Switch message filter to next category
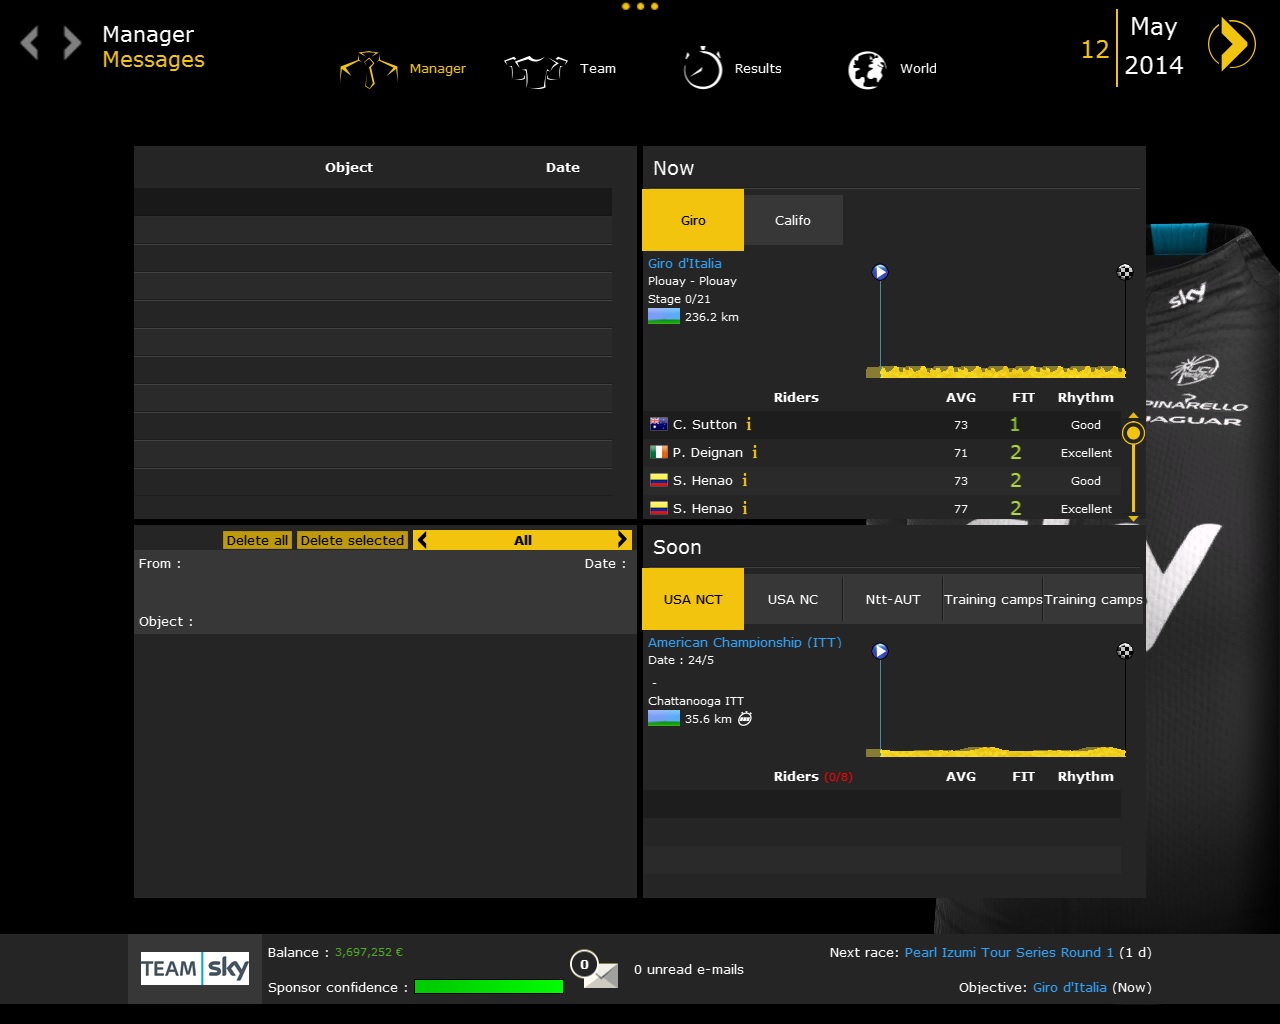This screenshot has width=1280, height=1024. pos(622,540)
